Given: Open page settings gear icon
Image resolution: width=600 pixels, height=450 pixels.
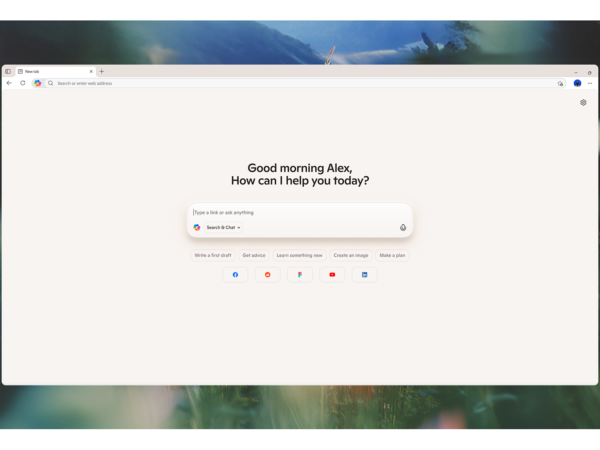Looking at the screenshot, I should (583, 102).
